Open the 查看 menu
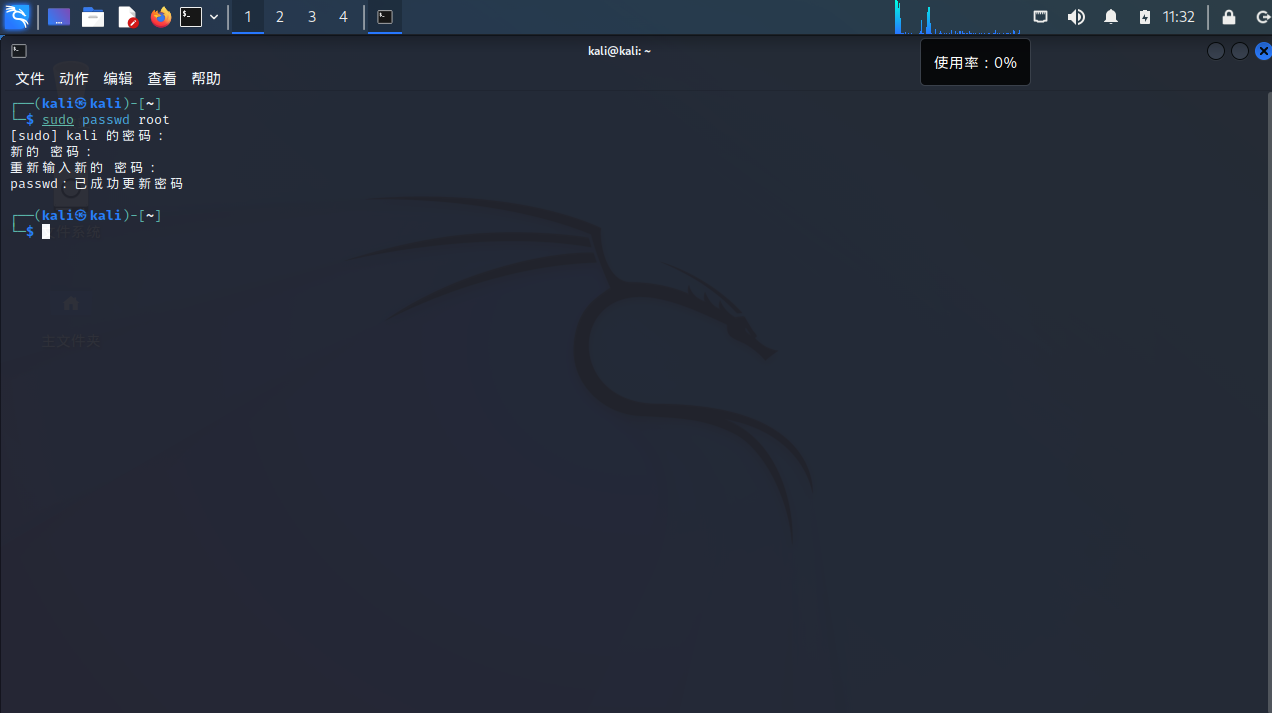The width and height of the screenshot is (1272, 713). pos(162,78)
